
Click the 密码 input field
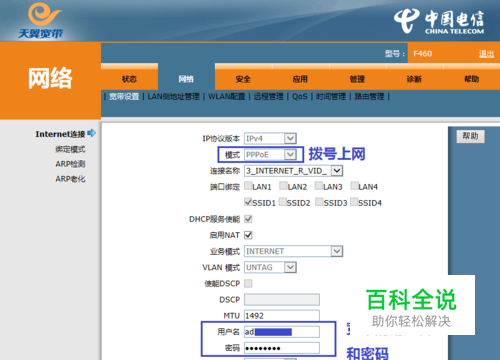pos(282,348)
